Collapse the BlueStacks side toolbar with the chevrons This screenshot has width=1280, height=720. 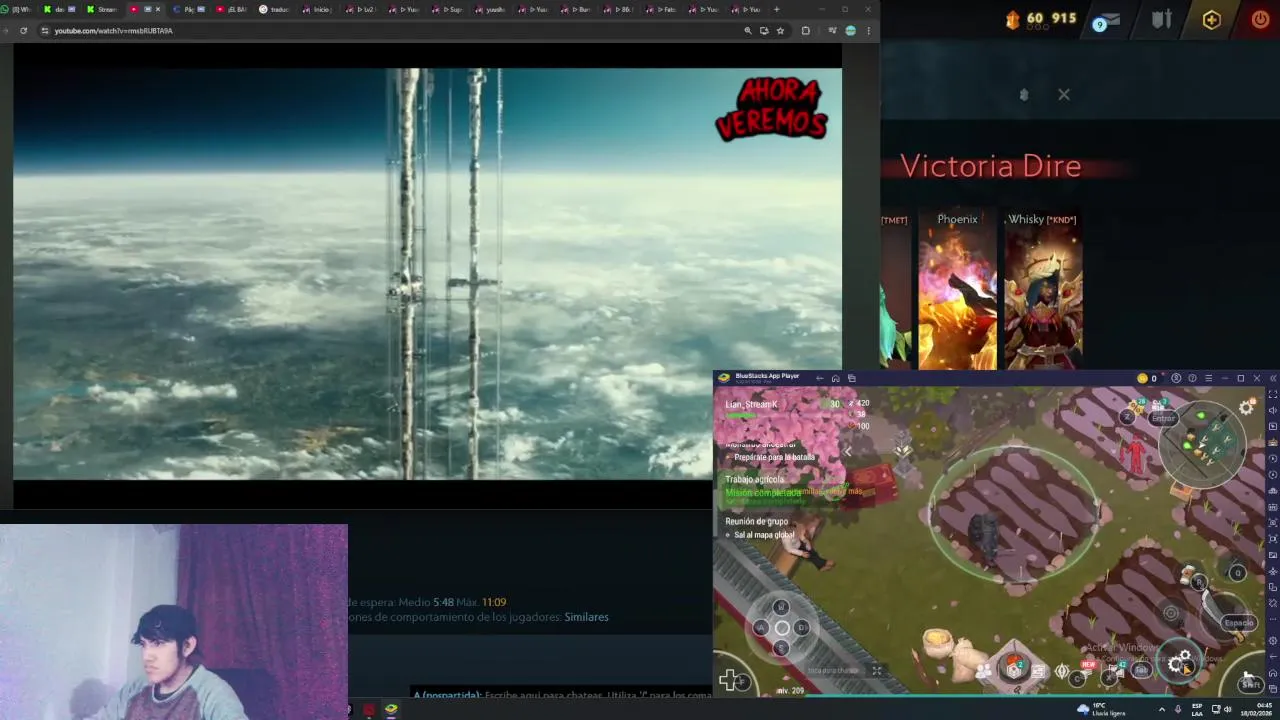[x=1272, y=378]
